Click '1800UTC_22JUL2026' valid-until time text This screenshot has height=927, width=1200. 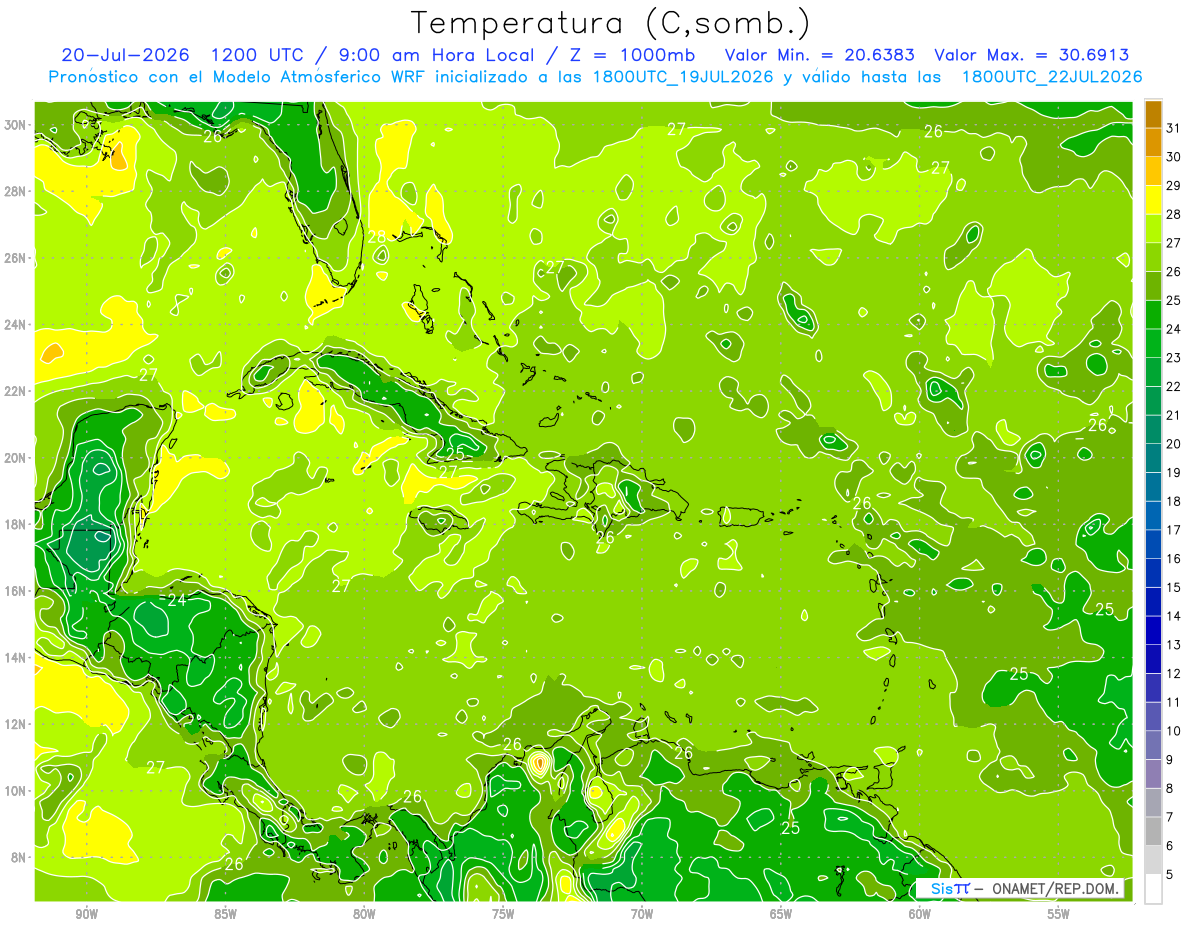coord(1052,77)
